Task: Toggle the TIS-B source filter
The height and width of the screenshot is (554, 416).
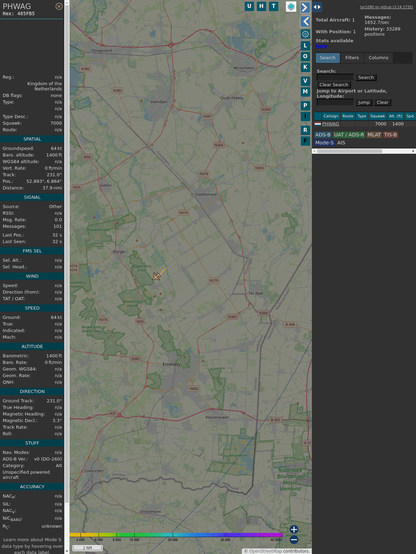Action: tap(391, 135)
